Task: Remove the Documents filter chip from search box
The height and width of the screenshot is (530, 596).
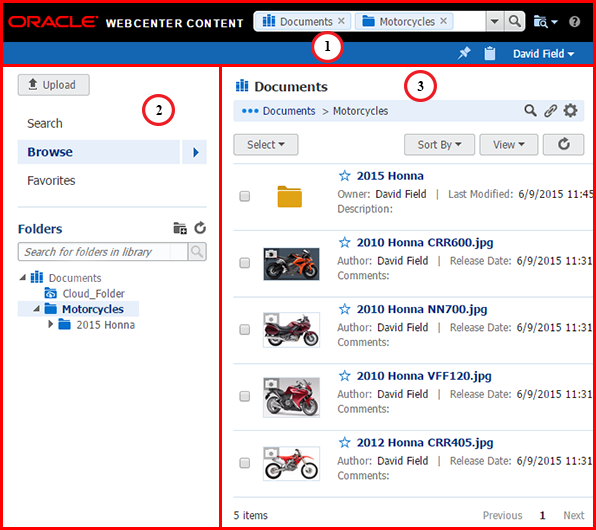Action: coord(341,21)
